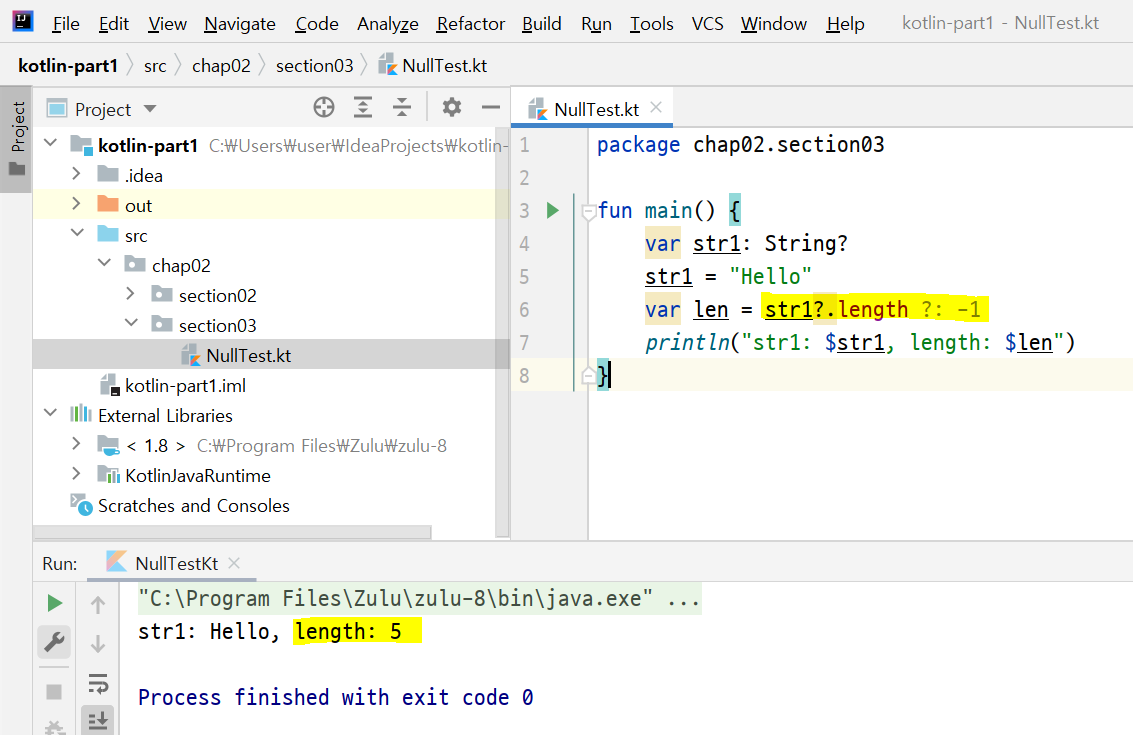Click src breadcrumb
This screenshot has height=735, width=1133.
(155, 66)
